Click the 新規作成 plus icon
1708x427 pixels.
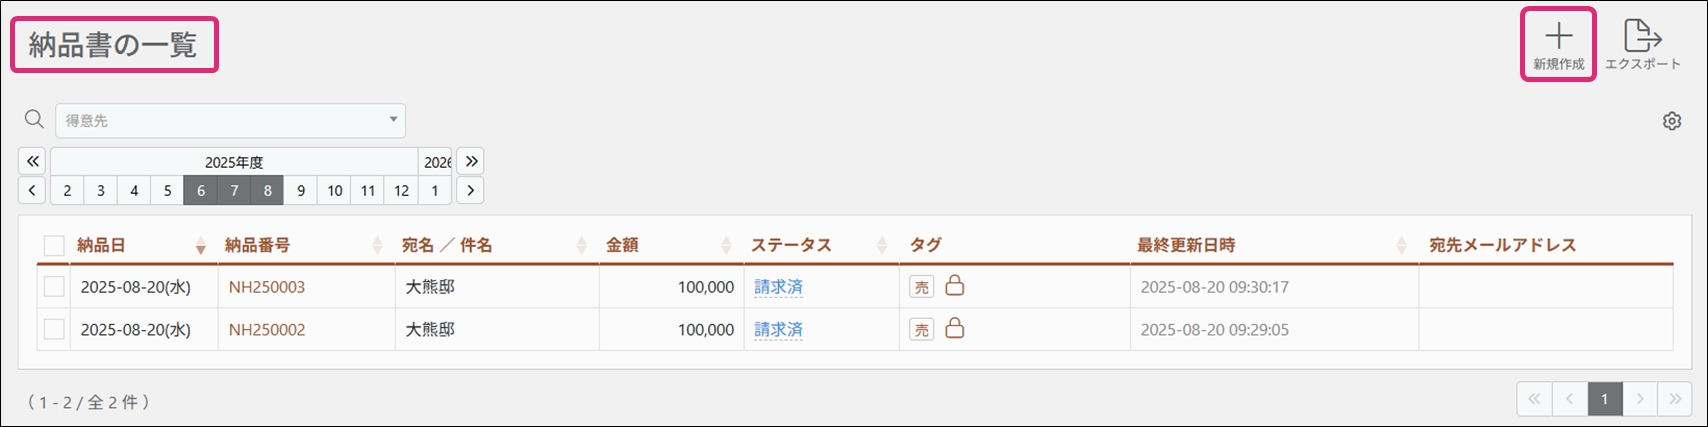pyautogui.click(x=1558, y=37)
